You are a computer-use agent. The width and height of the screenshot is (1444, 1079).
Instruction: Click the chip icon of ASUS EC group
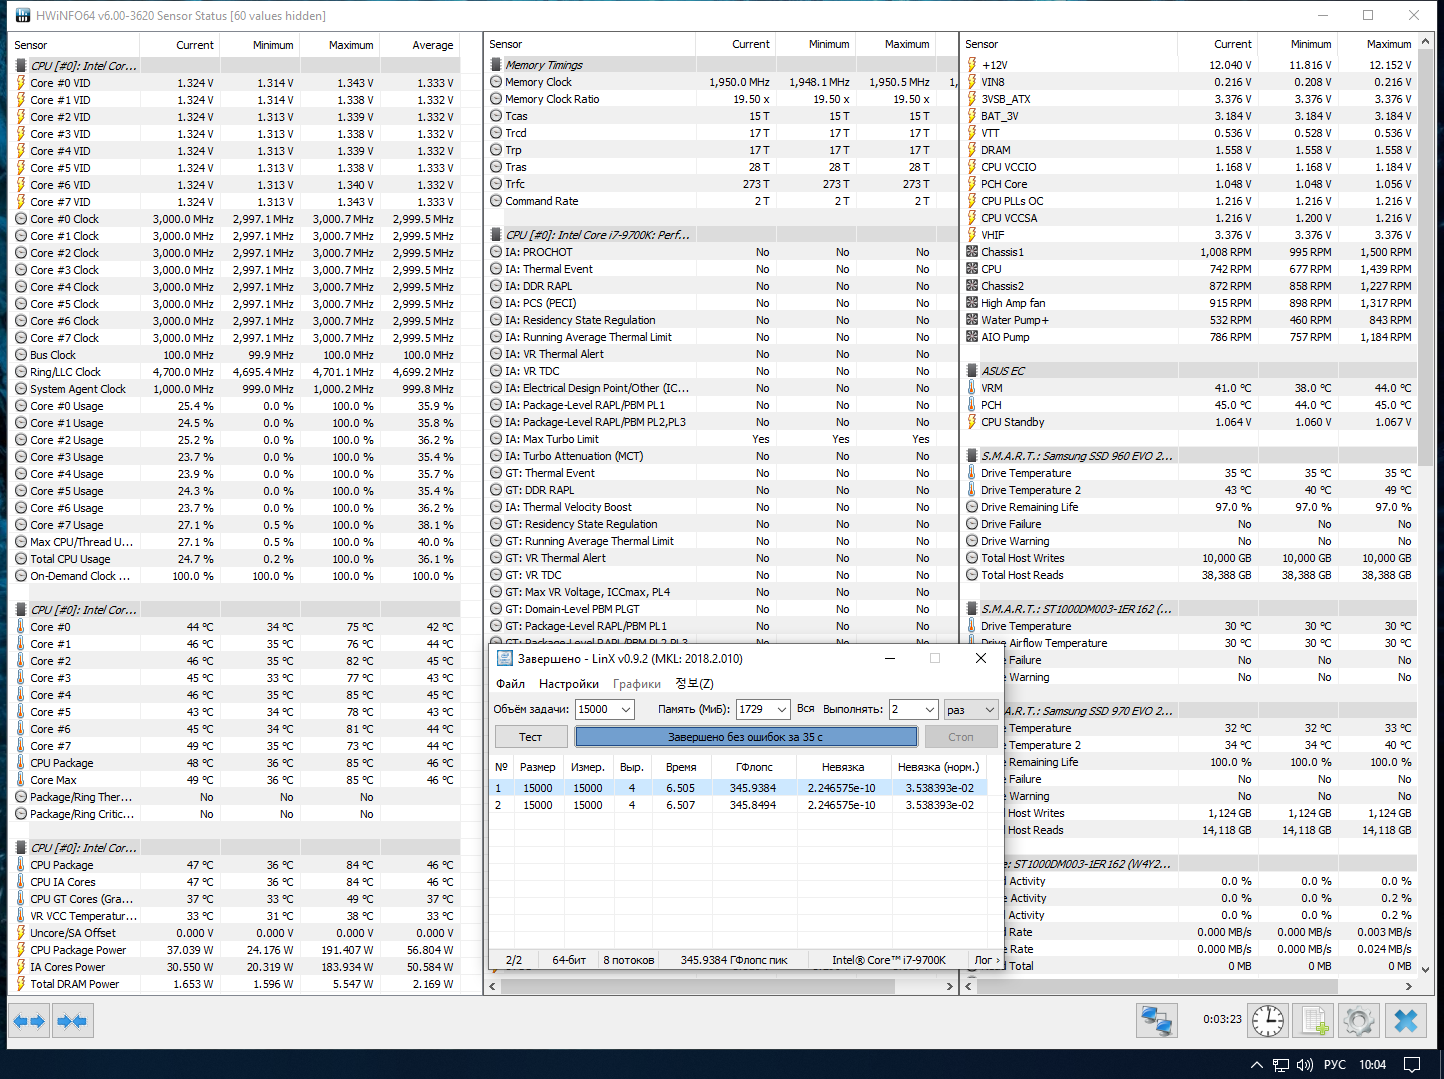(972, 371)
